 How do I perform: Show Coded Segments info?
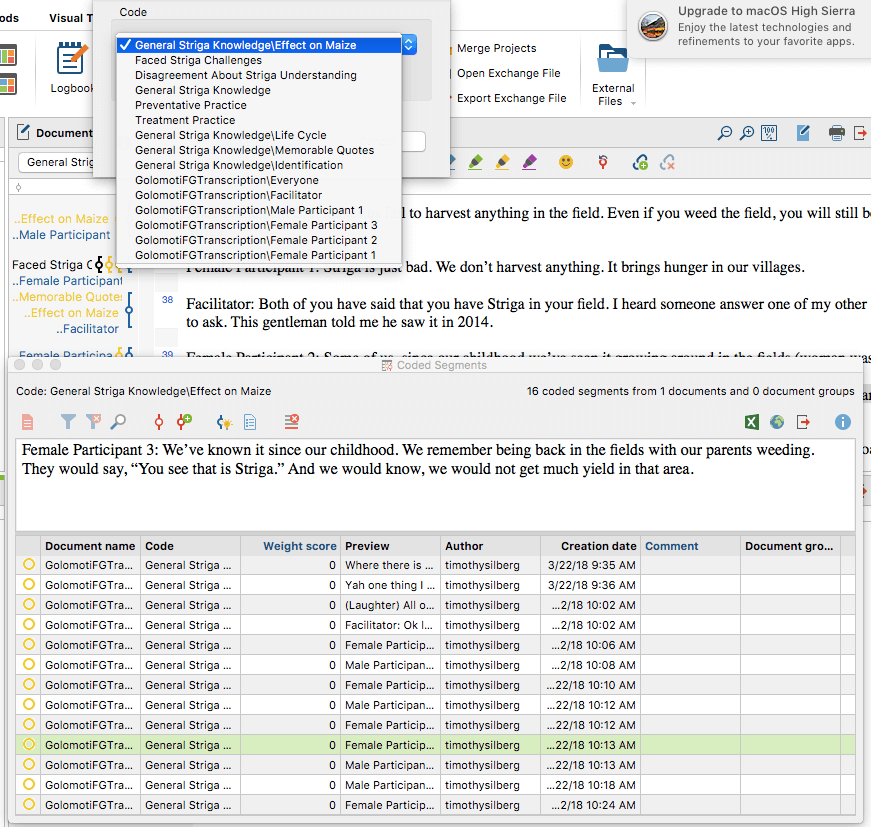point(843,422)
